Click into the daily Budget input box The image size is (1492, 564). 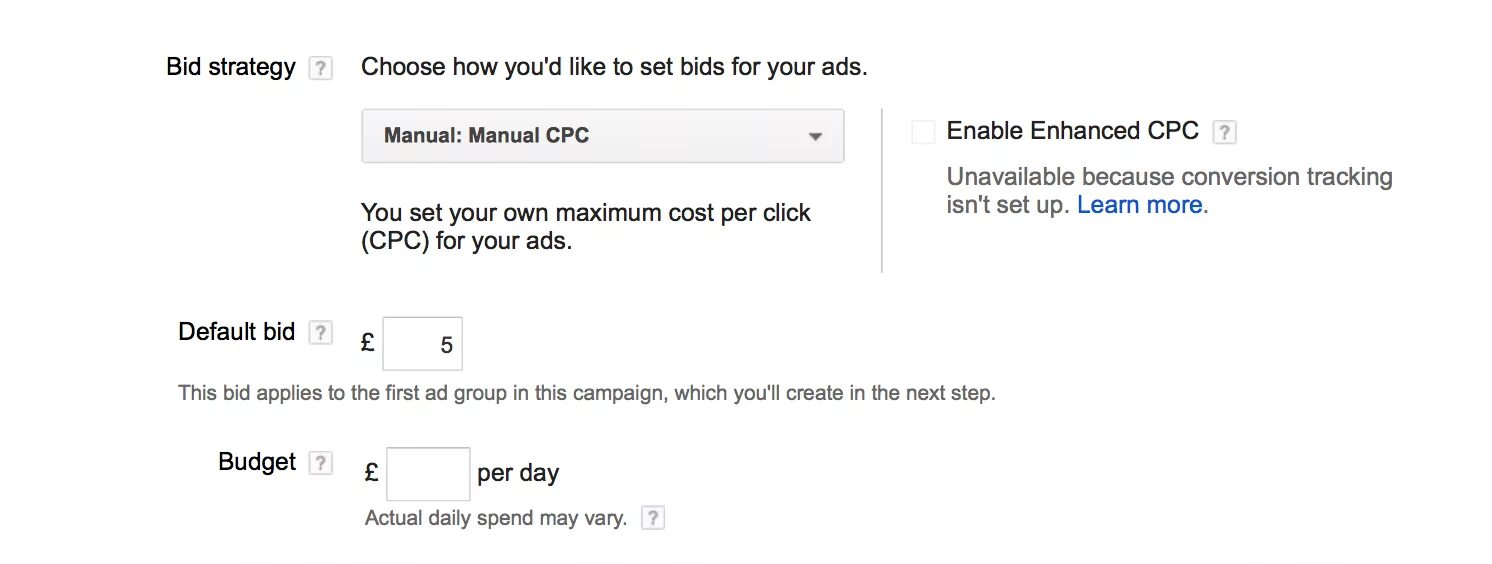click(x=428, y=474)
